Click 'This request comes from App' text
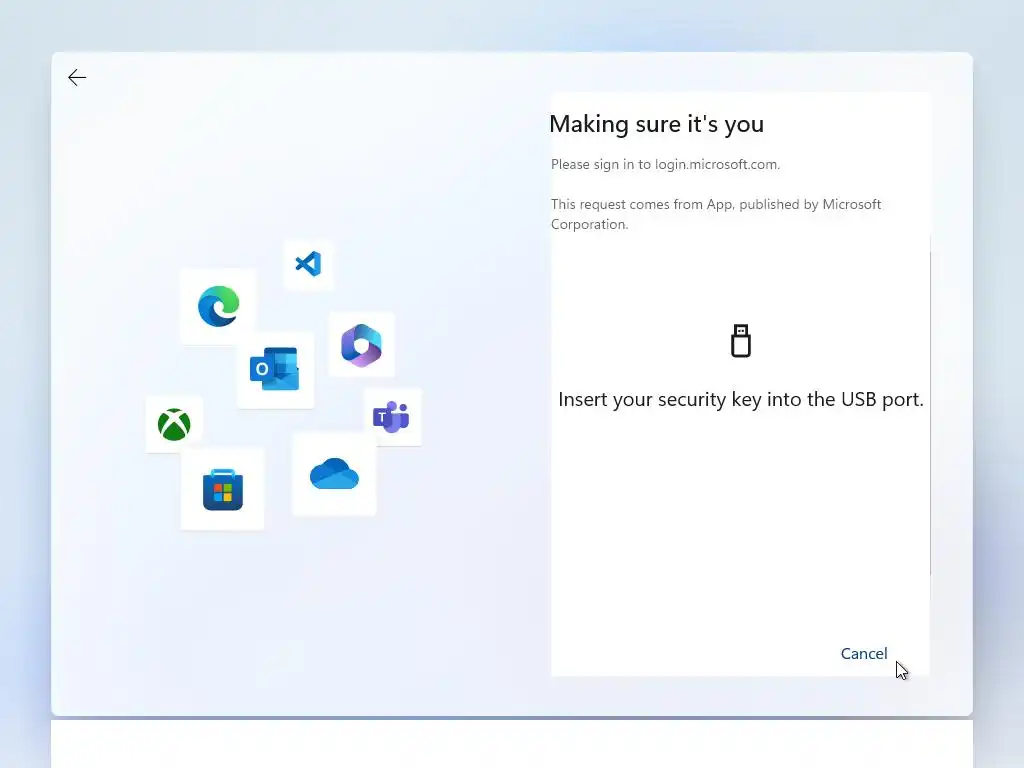Viewport: 1024px width, 768px height. (x=642, y=204)
